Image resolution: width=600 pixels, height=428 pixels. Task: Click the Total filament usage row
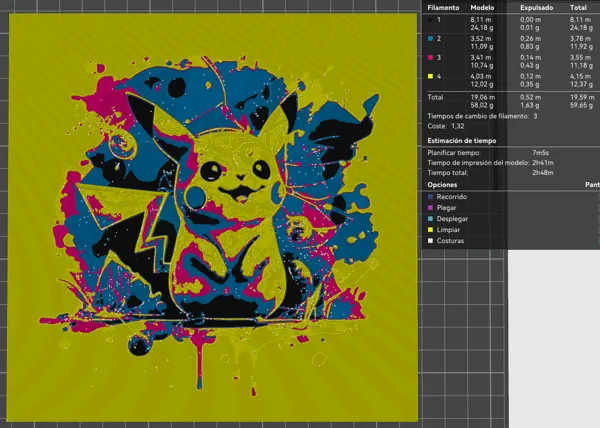[511, 101]
